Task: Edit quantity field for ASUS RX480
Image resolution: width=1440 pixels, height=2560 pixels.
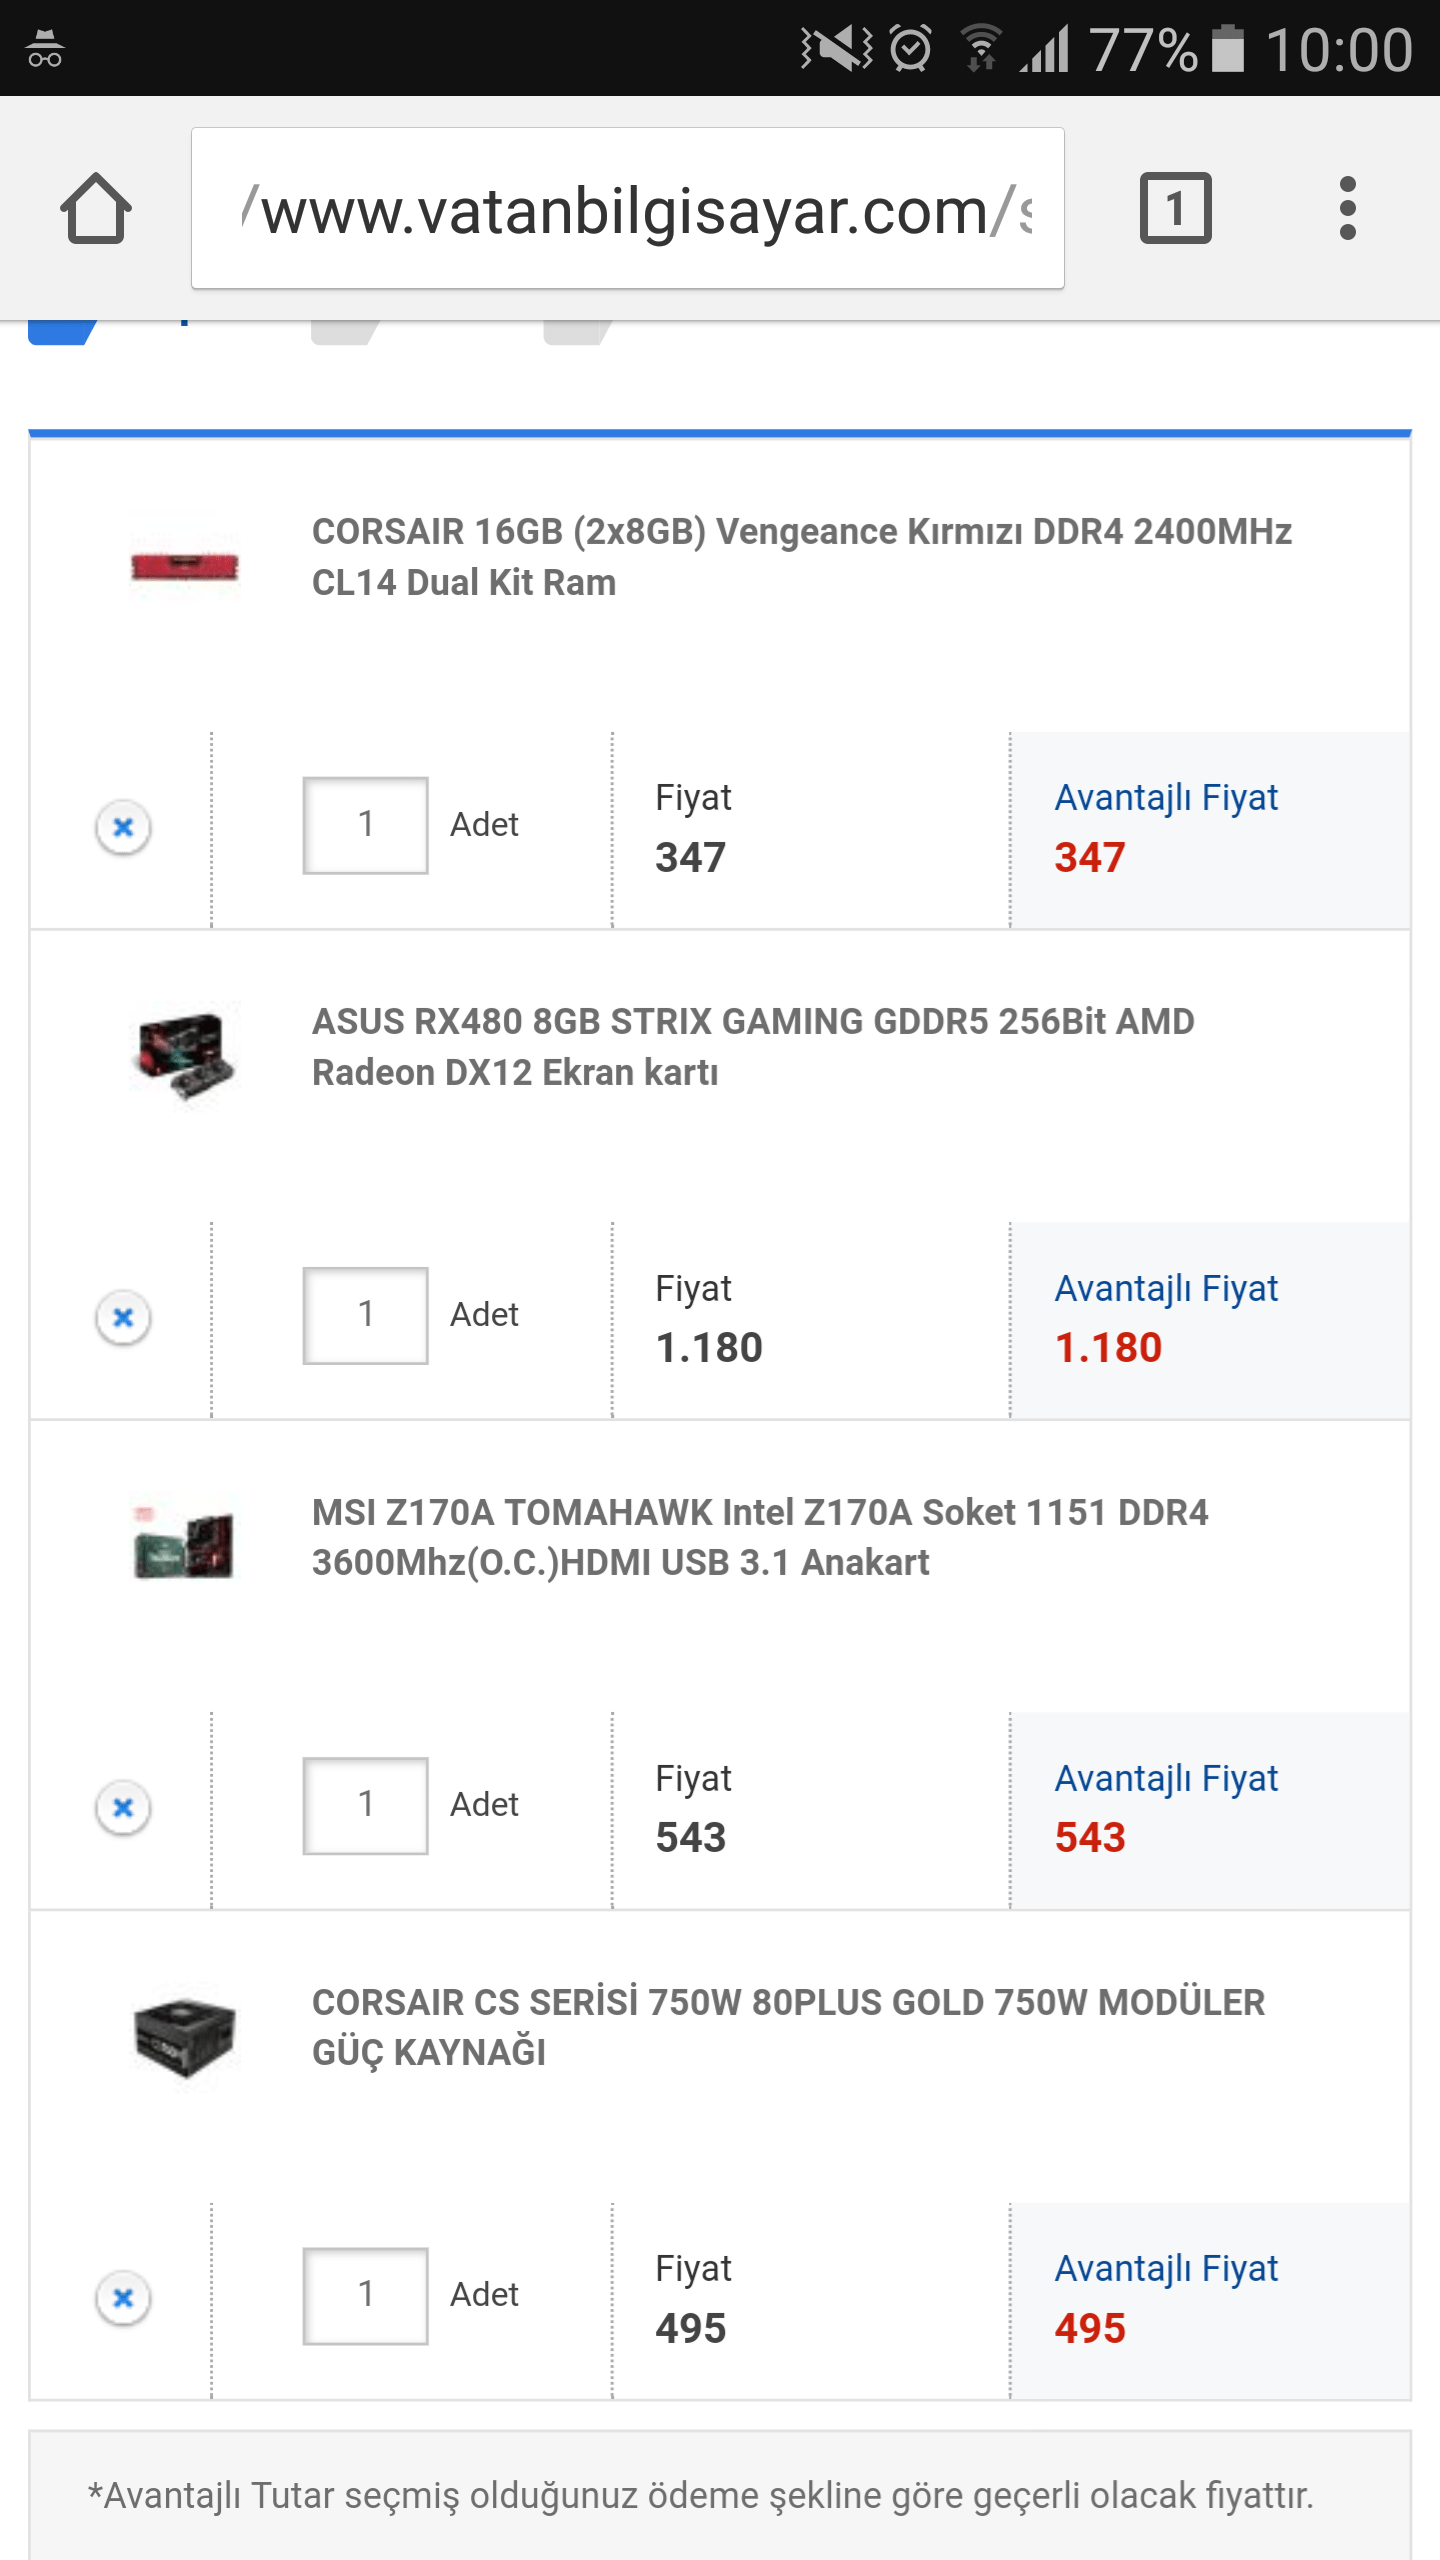Action: pyautogui.click(x=365, y=1315)
